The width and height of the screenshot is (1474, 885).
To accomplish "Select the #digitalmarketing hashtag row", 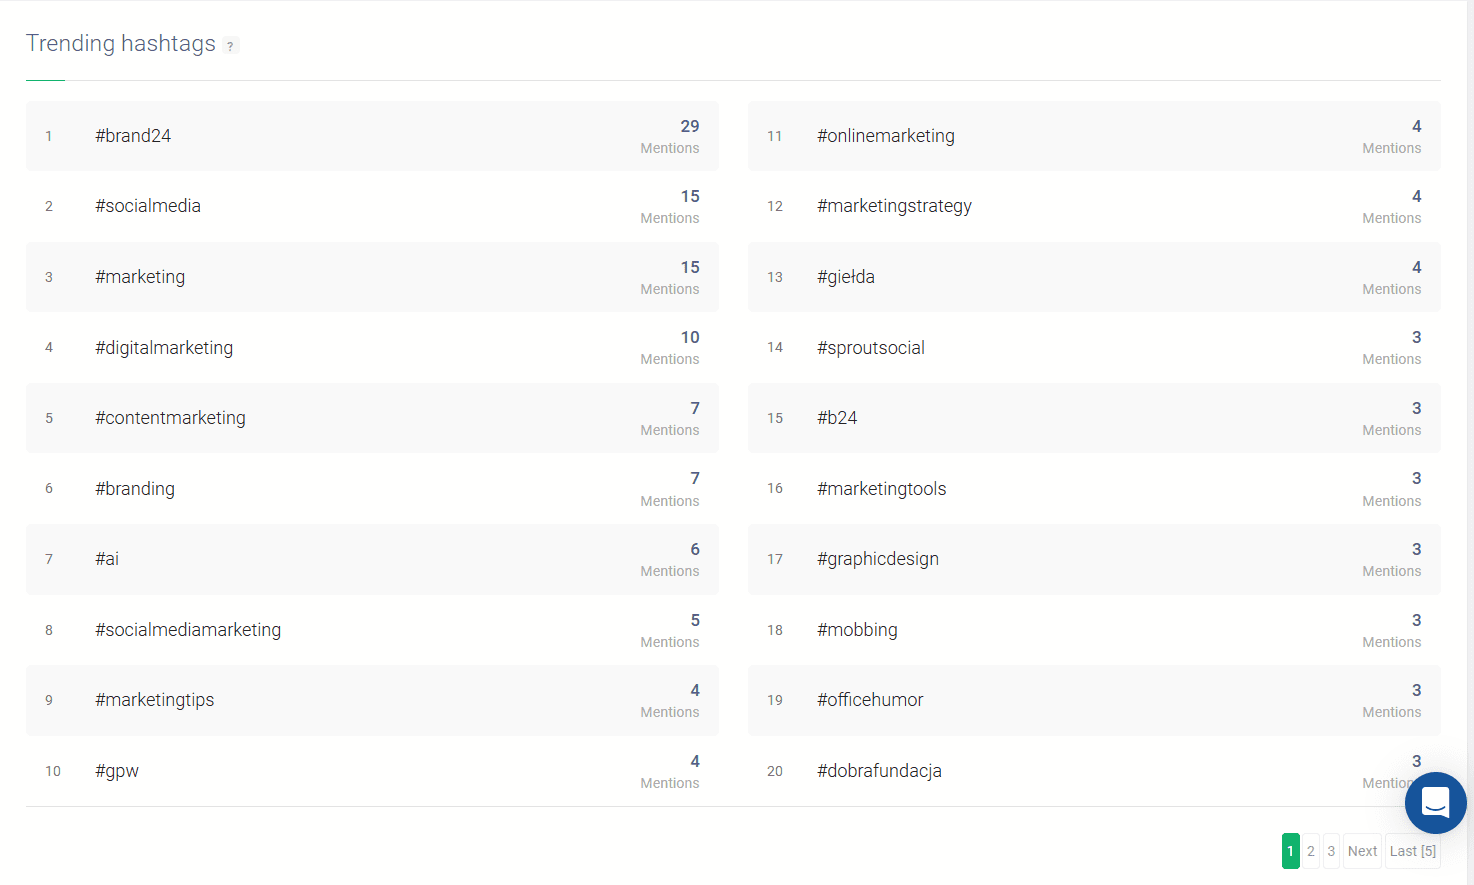I will 372,347.
